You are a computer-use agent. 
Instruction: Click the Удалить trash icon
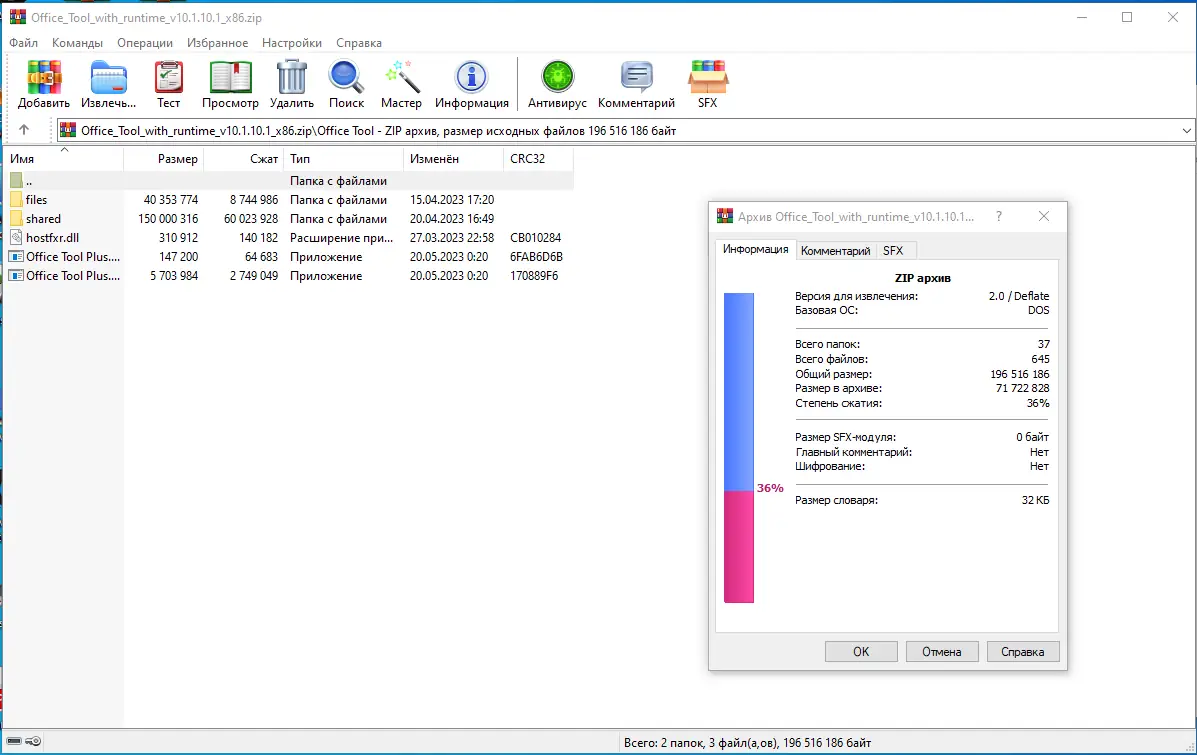pos(291,78)
